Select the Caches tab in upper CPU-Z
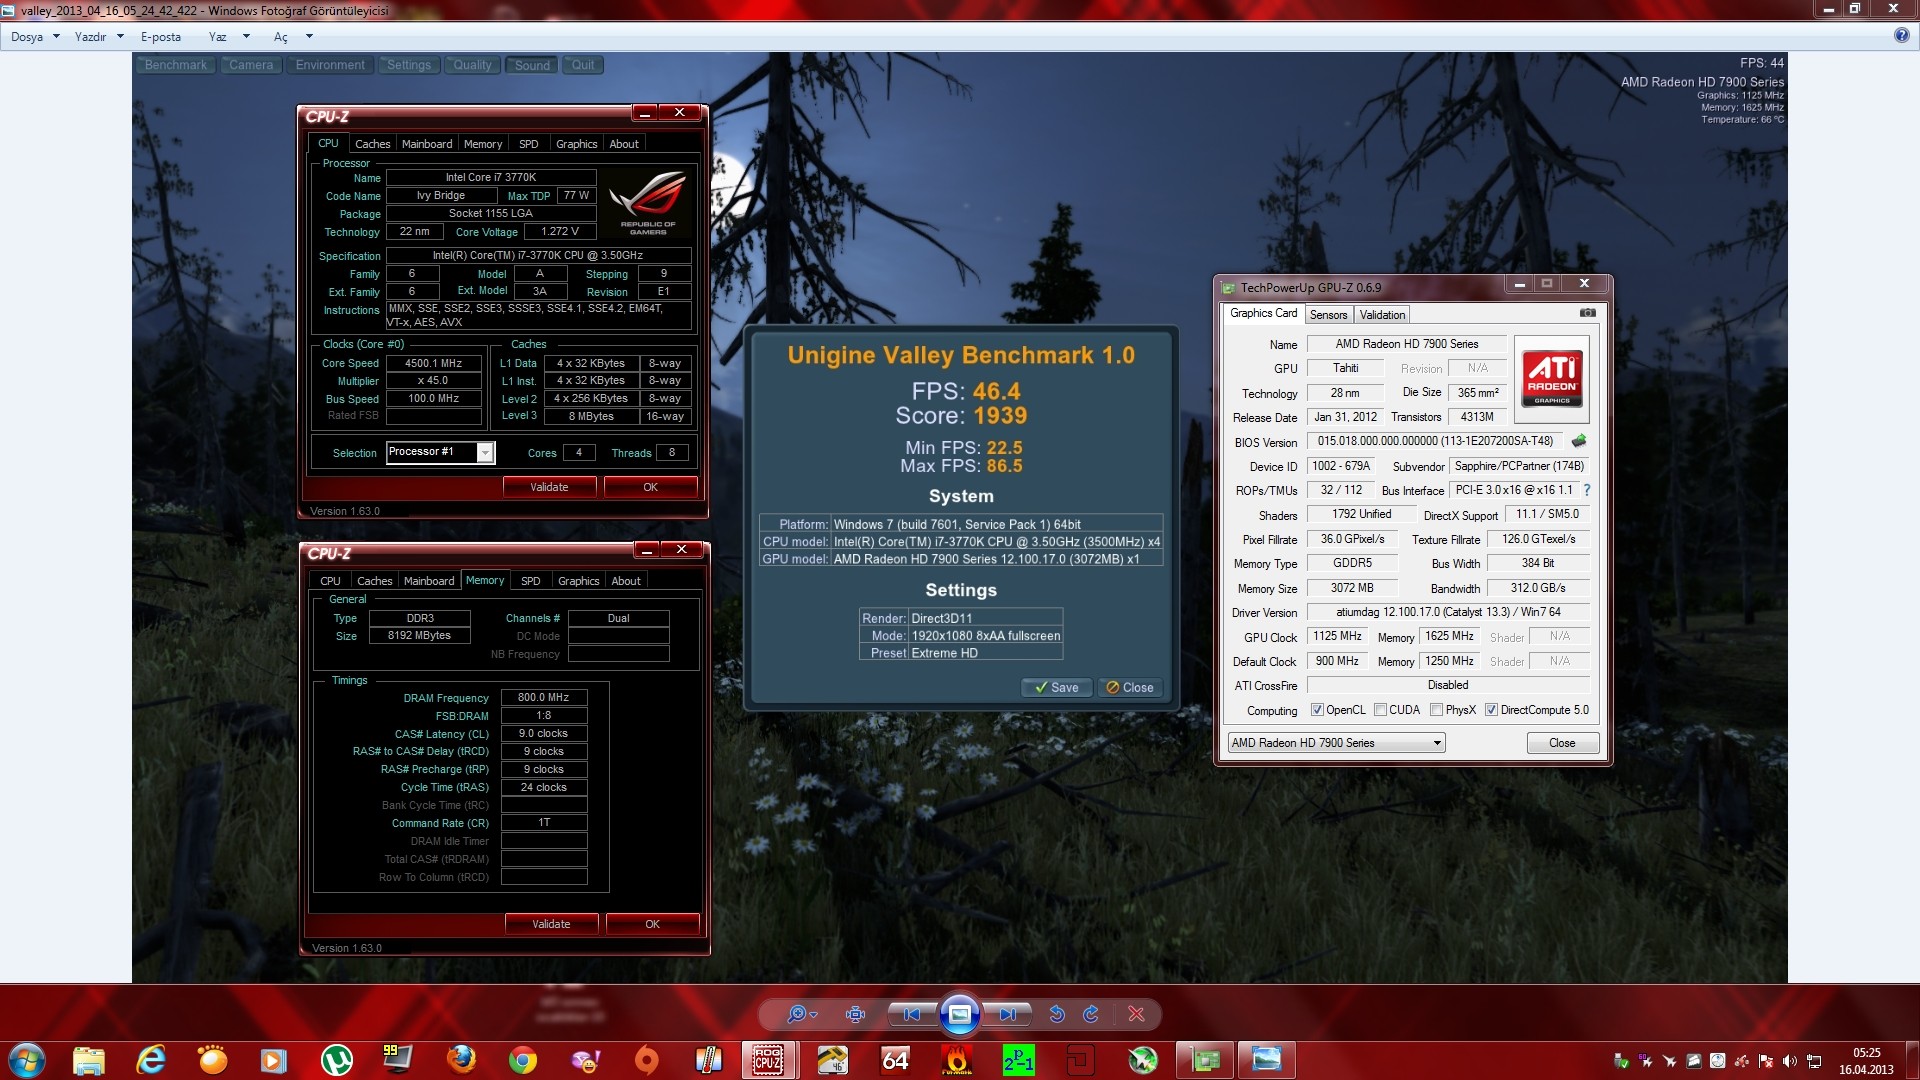Image resolution: width=1920 pixels, height=1080 pixels. tap(373, 144)
